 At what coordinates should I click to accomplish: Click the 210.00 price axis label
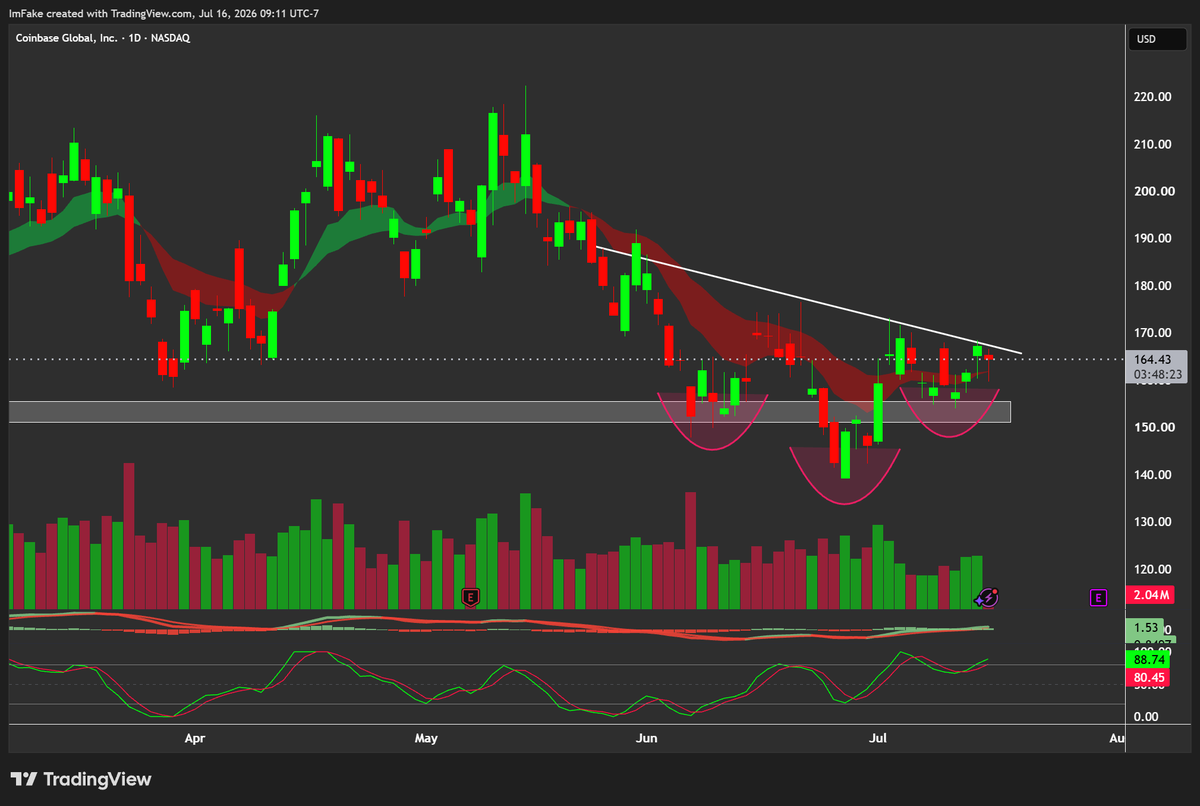click(1153, 144)
